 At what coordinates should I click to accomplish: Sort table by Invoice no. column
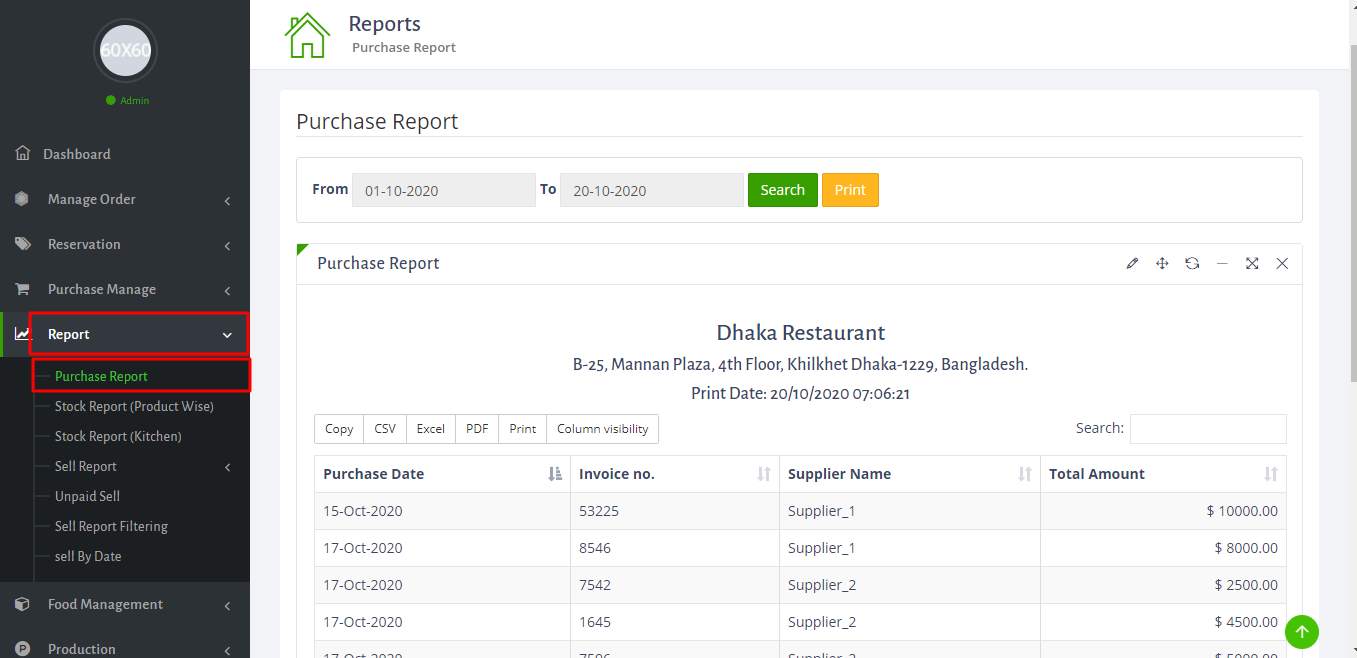click(x=674, y=474)
